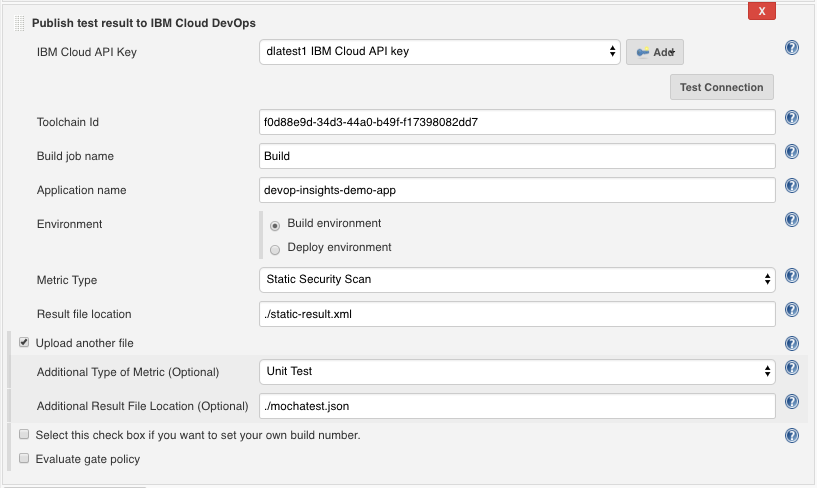Click Test Connection button
Viewport: 817px width, 488px height.
(721, 87)
